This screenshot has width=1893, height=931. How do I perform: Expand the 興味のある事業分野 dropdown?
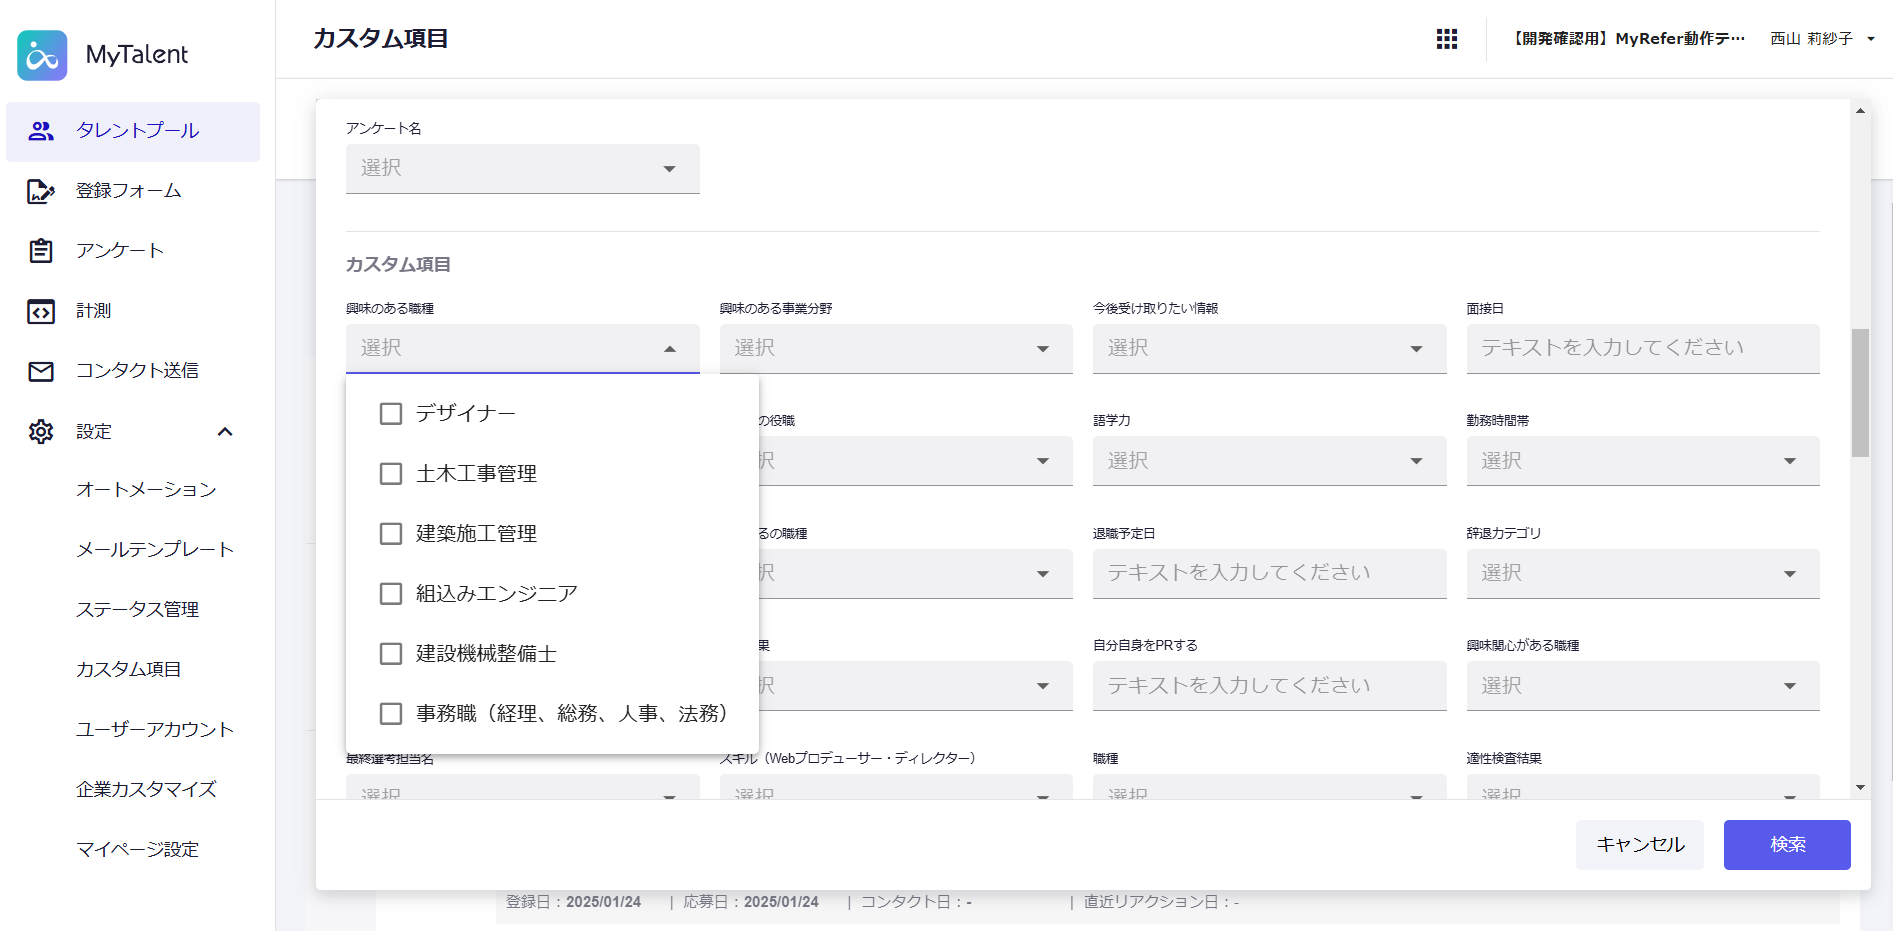(895, 349)
